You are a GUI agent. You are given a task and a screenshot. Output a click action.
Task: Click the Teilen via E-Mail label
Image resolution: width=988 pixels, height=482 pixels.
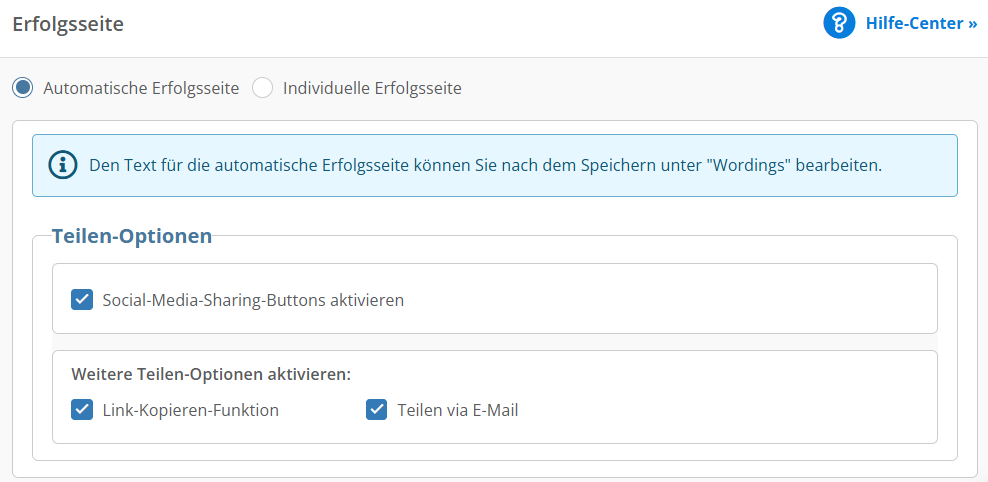458,411
